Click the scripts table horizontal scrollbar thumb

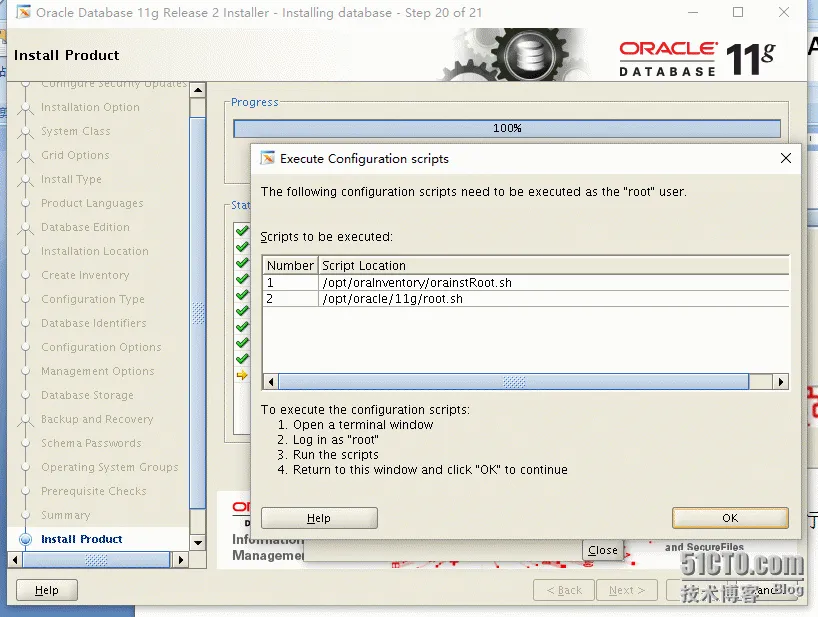pyautogui.click(x=514, y=382)
